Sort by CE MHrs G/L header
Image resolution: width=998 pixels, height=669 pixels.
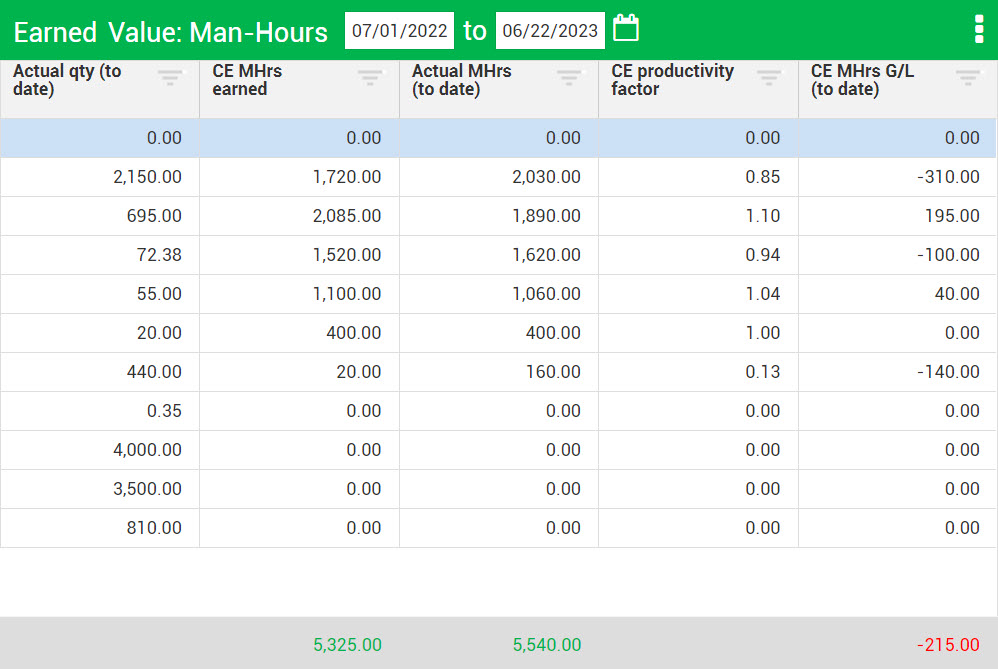click(x=862, y=80)
